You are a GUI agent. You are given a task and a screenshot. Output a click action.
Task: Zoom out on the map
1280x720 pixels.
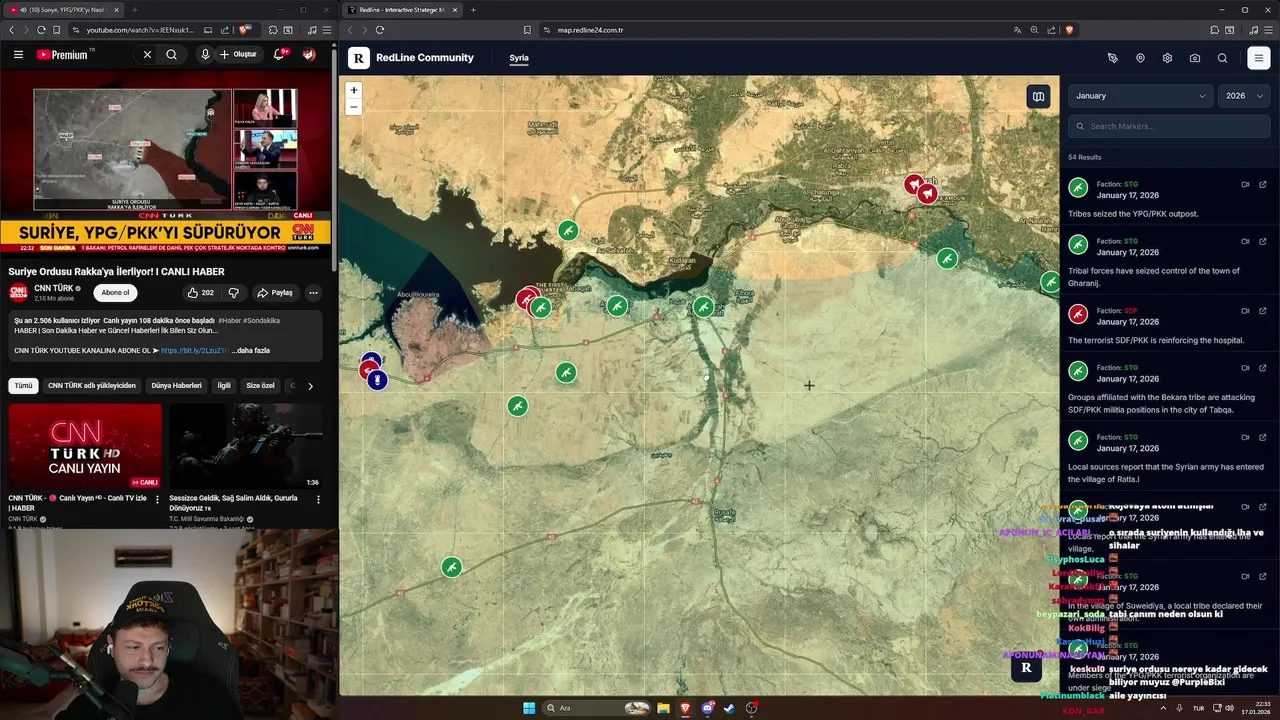pyautogui.click(x=353, y=106)
